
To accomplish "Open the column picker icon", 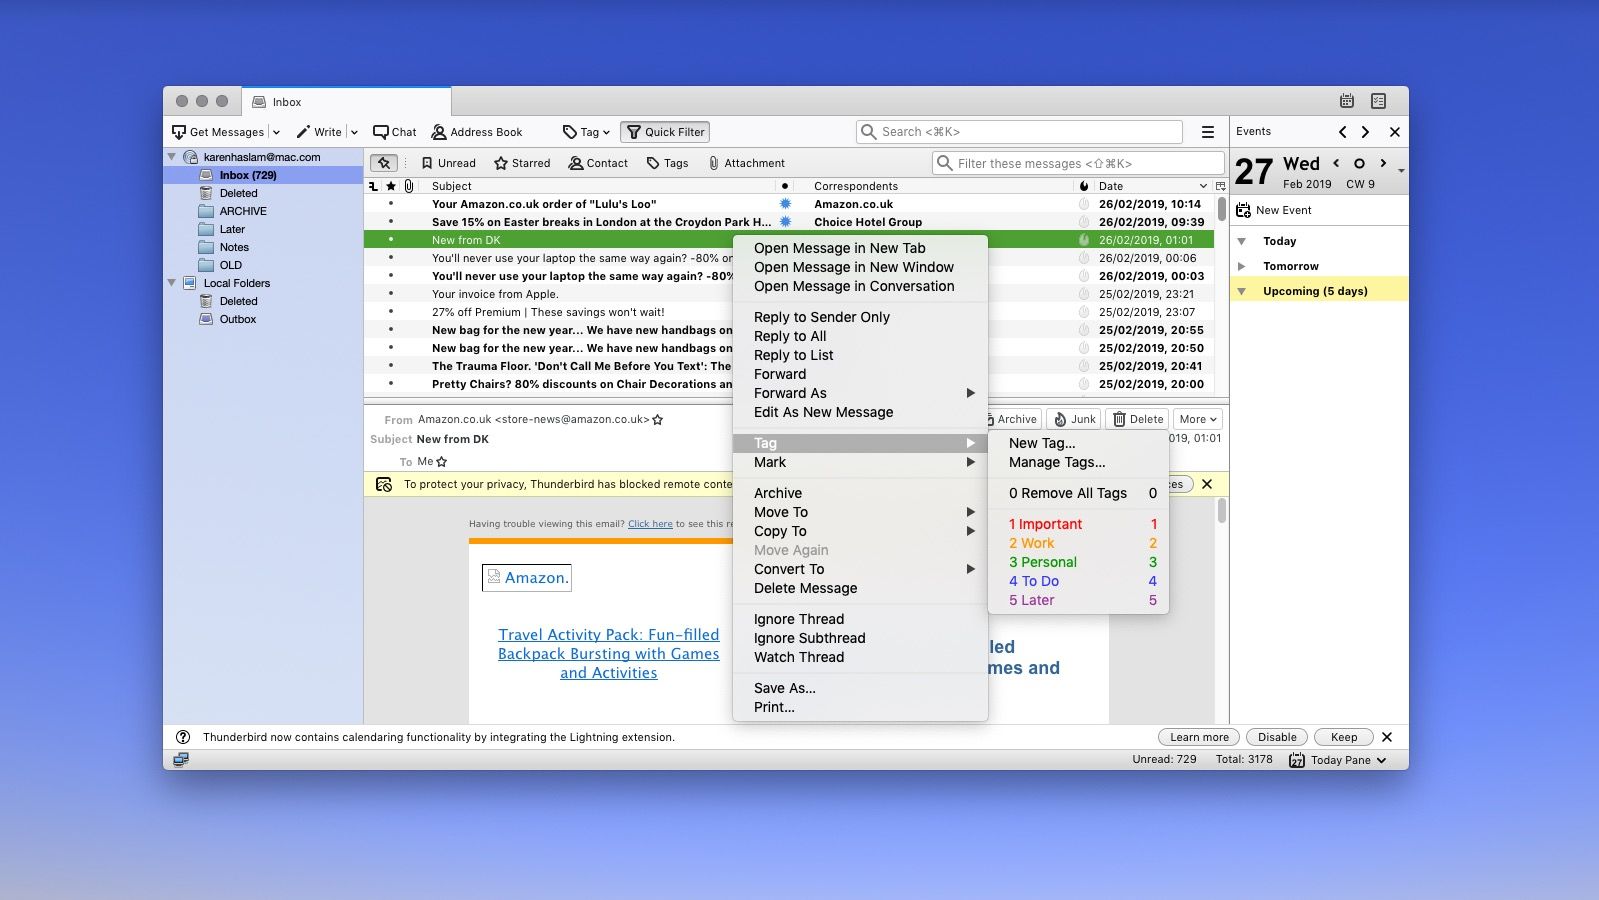I will [1221, 186].
